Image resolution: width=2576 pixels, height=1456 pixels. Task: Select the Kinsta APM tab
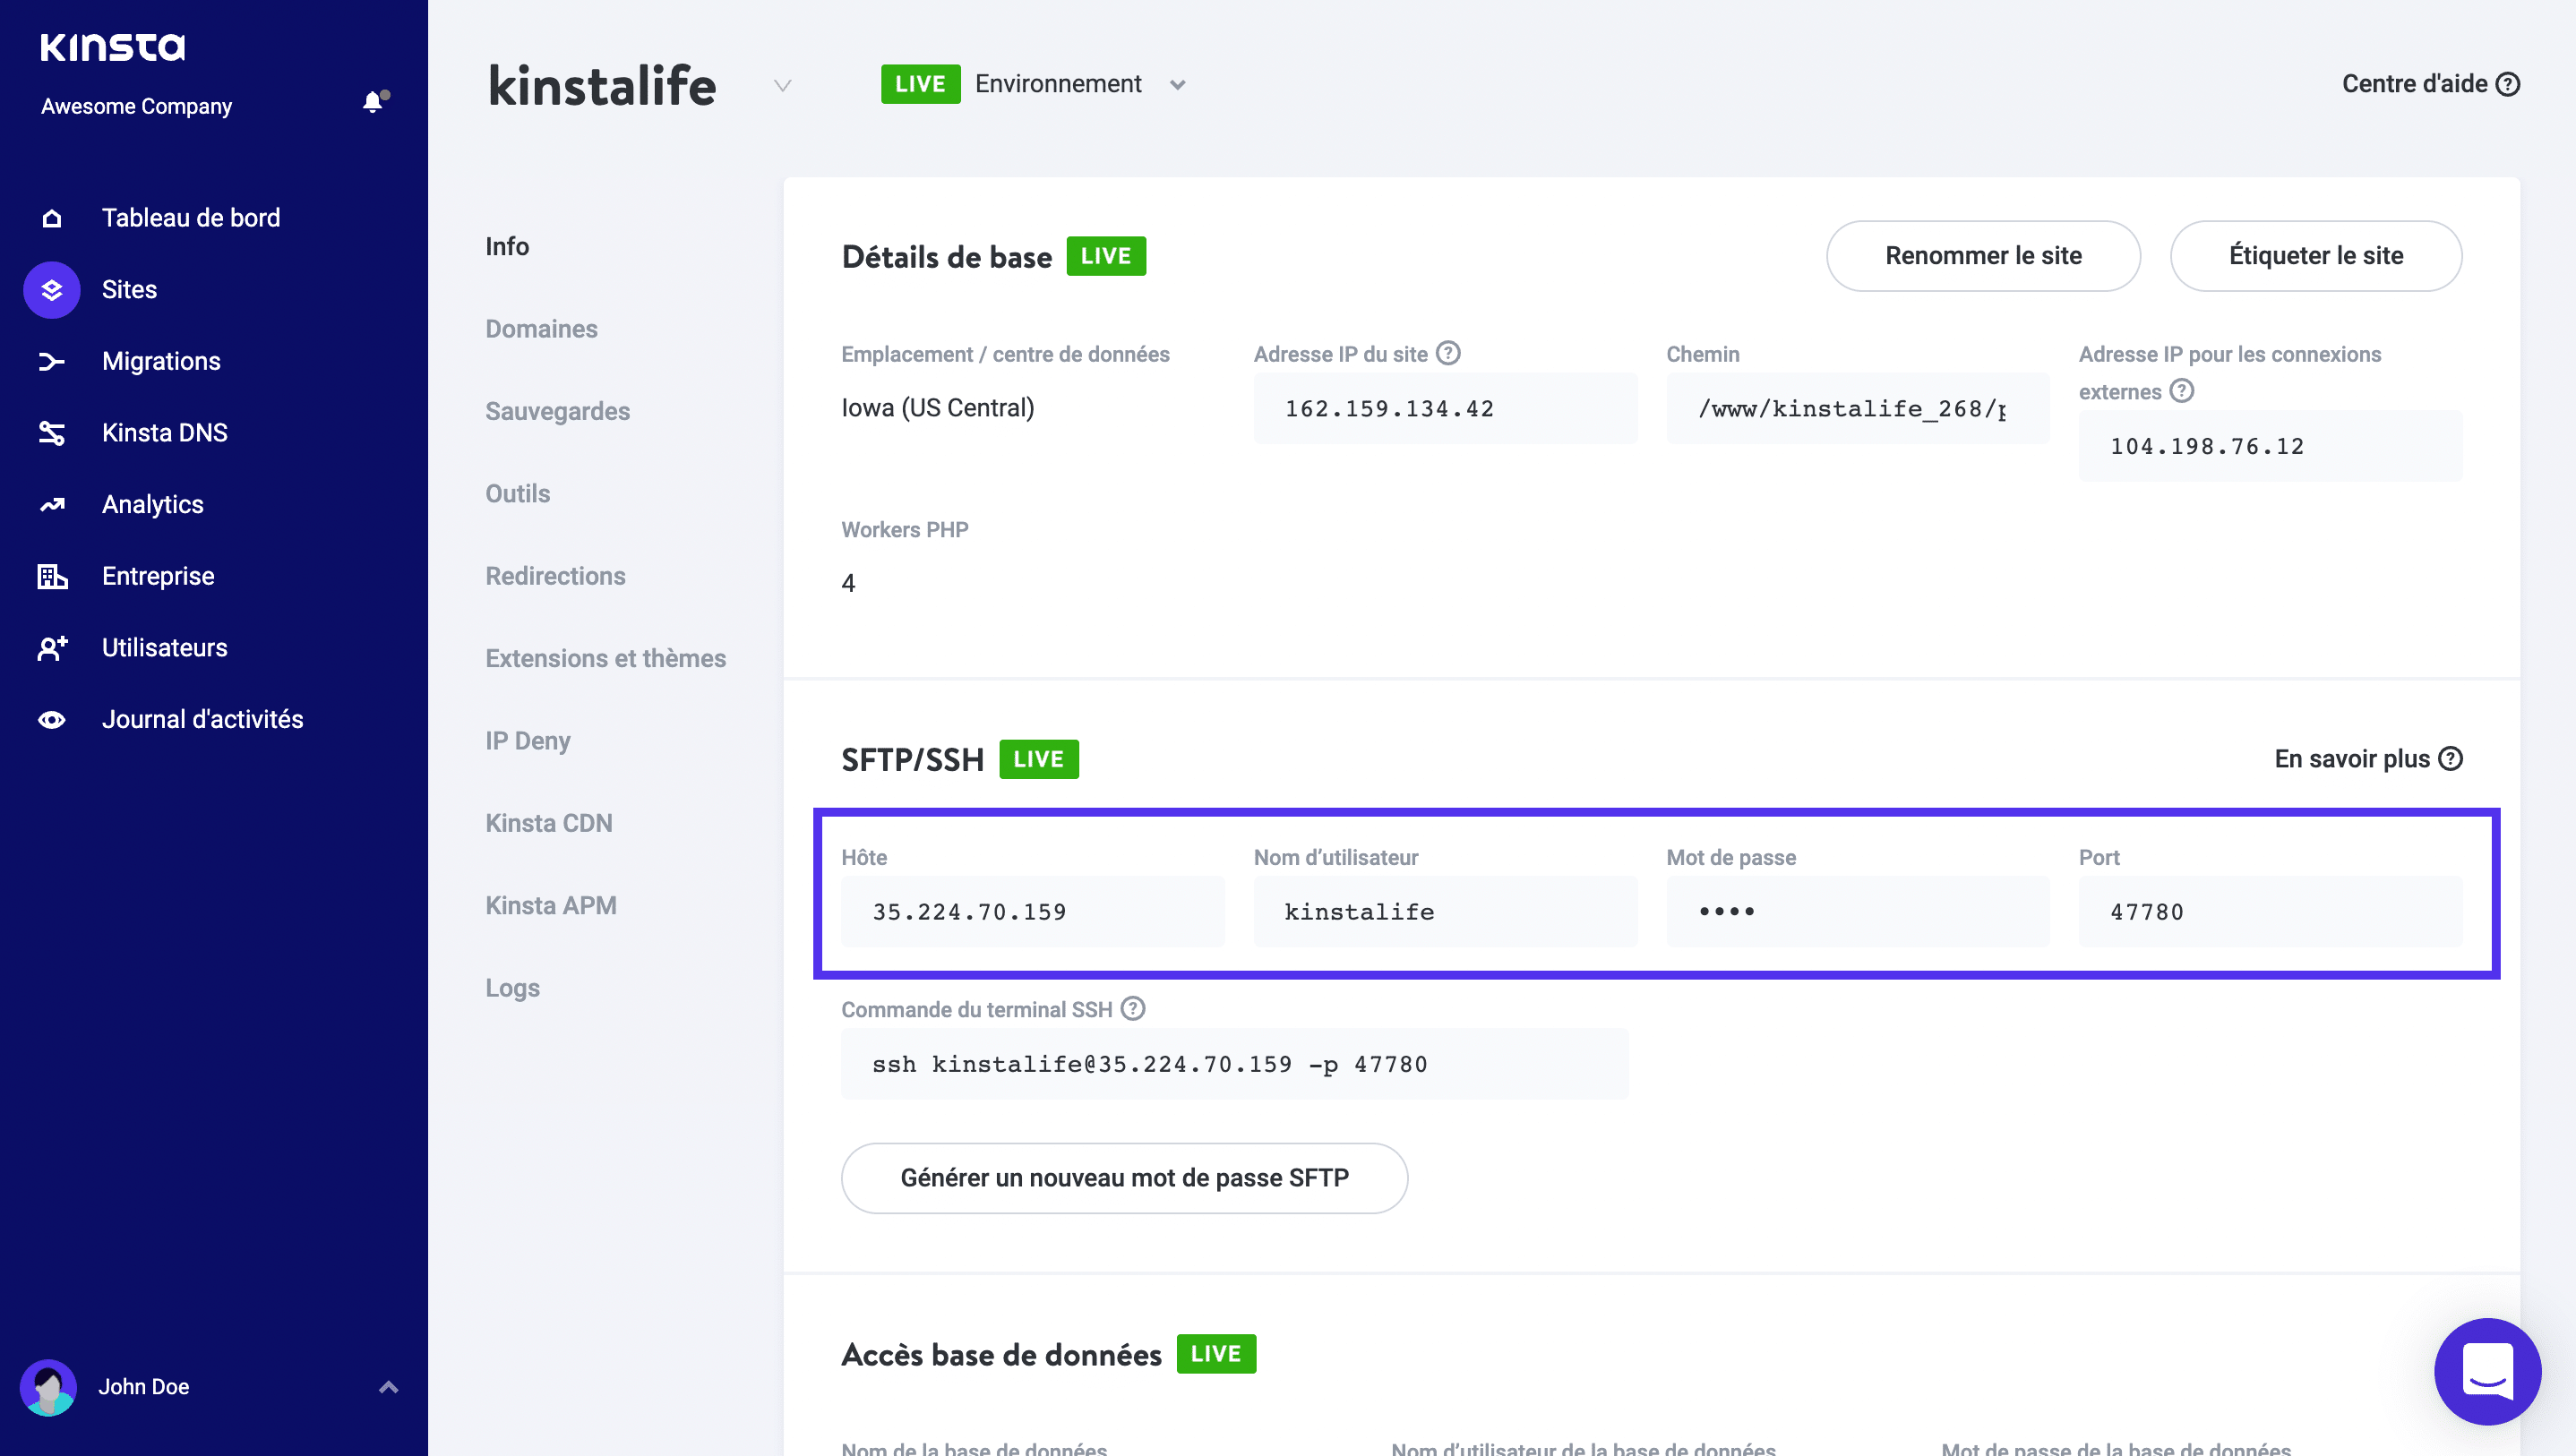[551, 905]
